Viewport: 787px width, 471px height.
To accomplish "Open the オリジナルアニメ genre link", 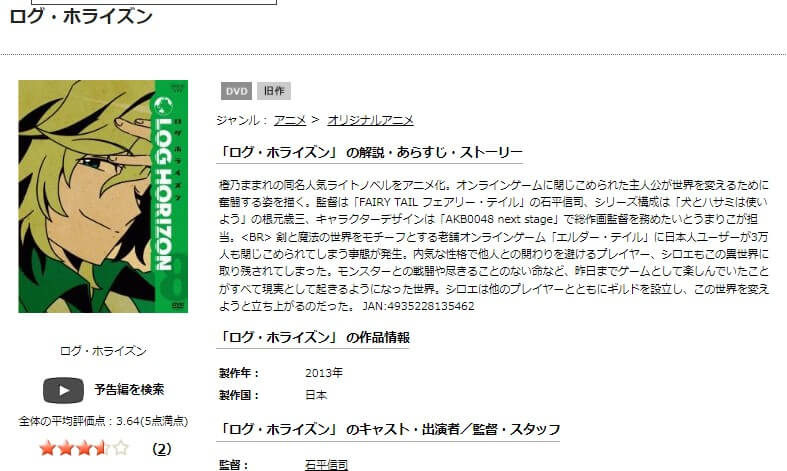I will [370, 121].
